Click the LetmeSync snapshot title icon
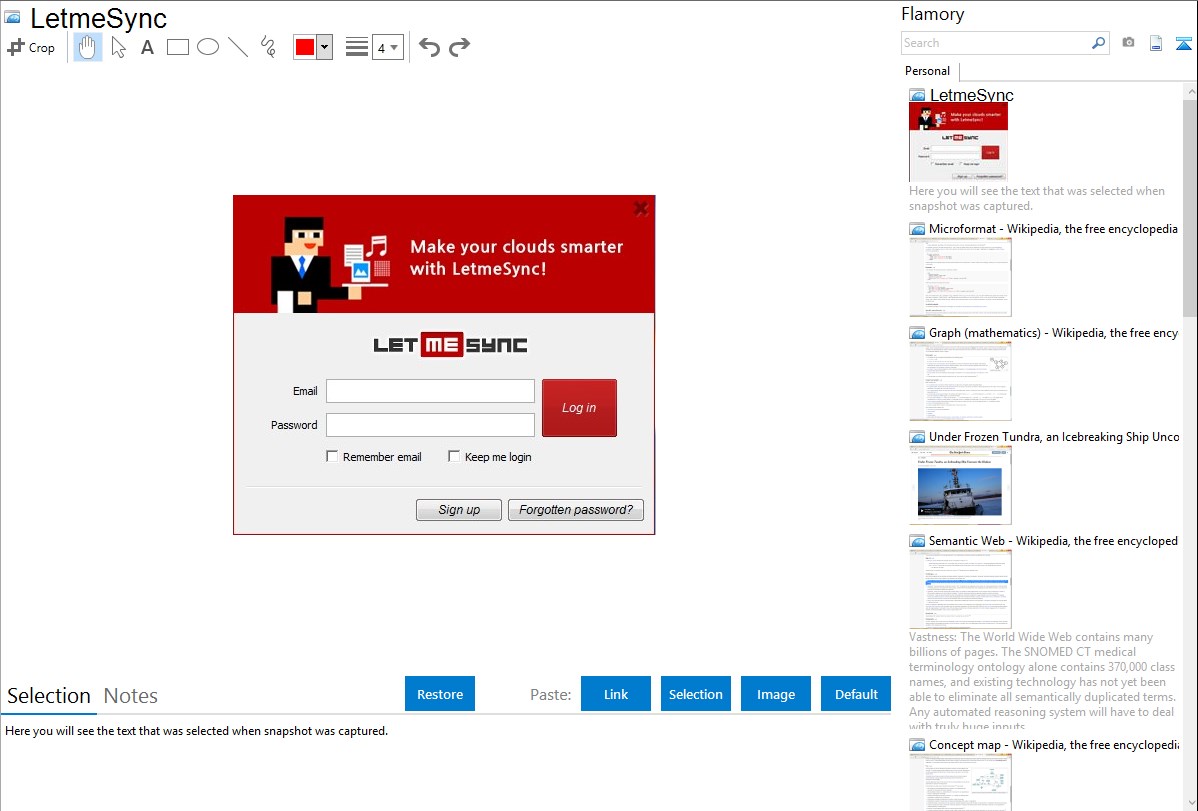This screenshot has height=811, width=1198. (x=12, y=18)
